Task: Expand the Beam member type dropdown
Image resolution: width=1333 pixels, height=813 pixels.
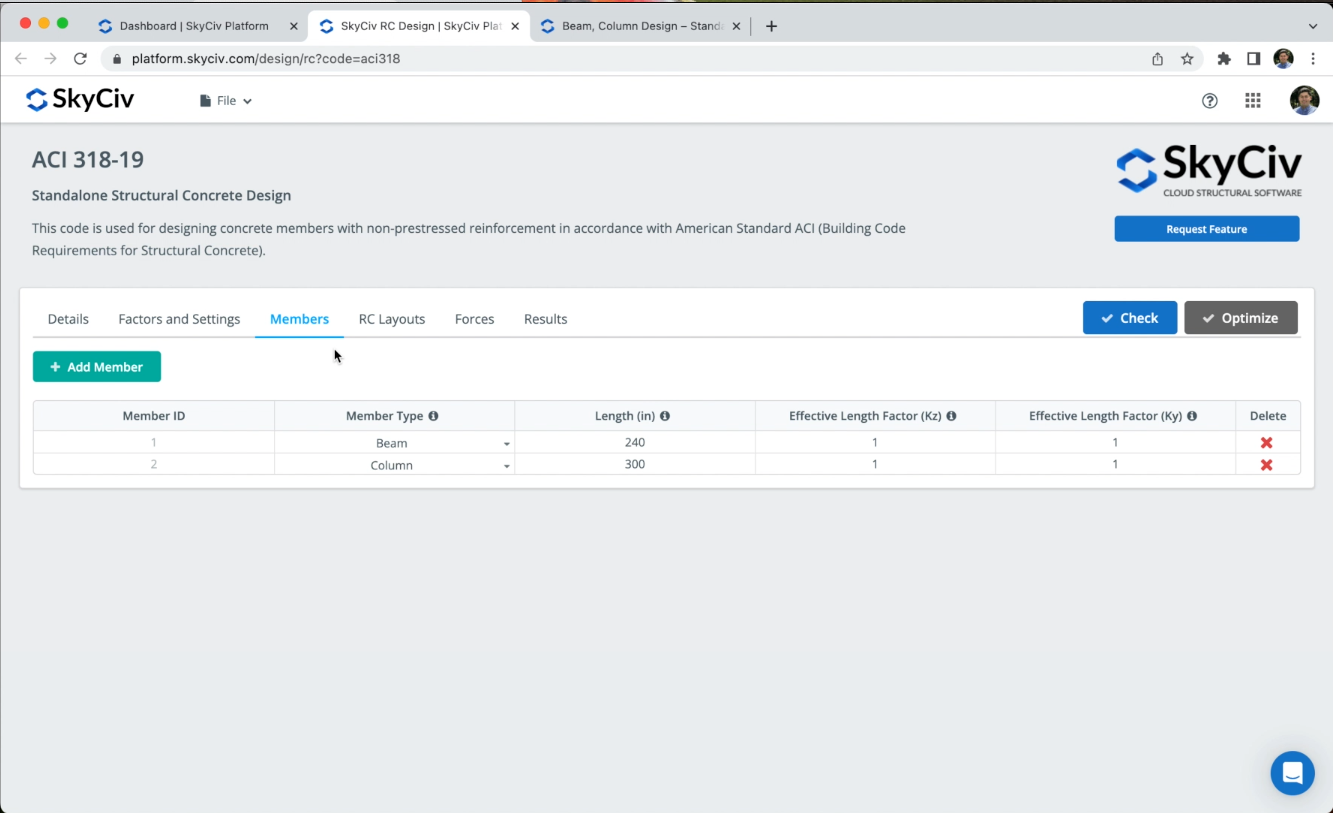Action: coord(506,444)
